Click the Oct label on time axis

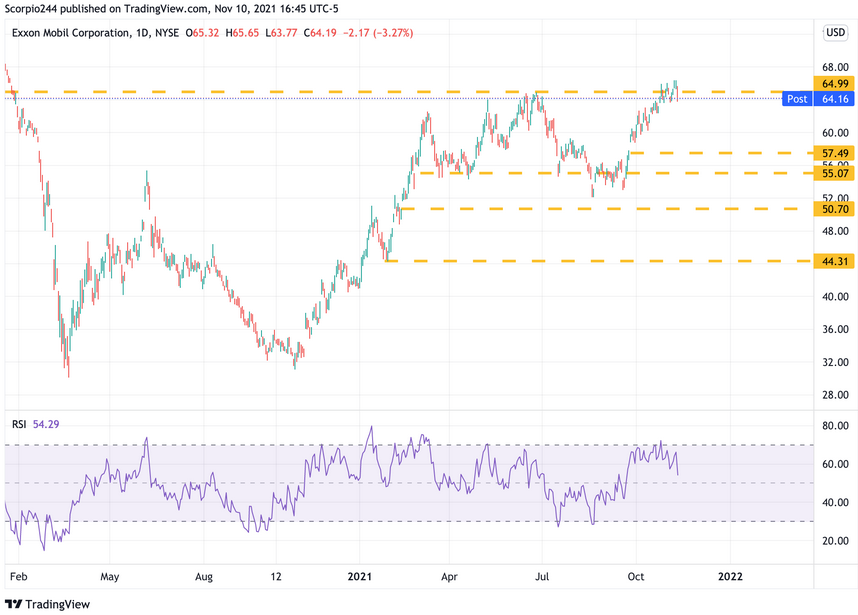pos(636,577)
